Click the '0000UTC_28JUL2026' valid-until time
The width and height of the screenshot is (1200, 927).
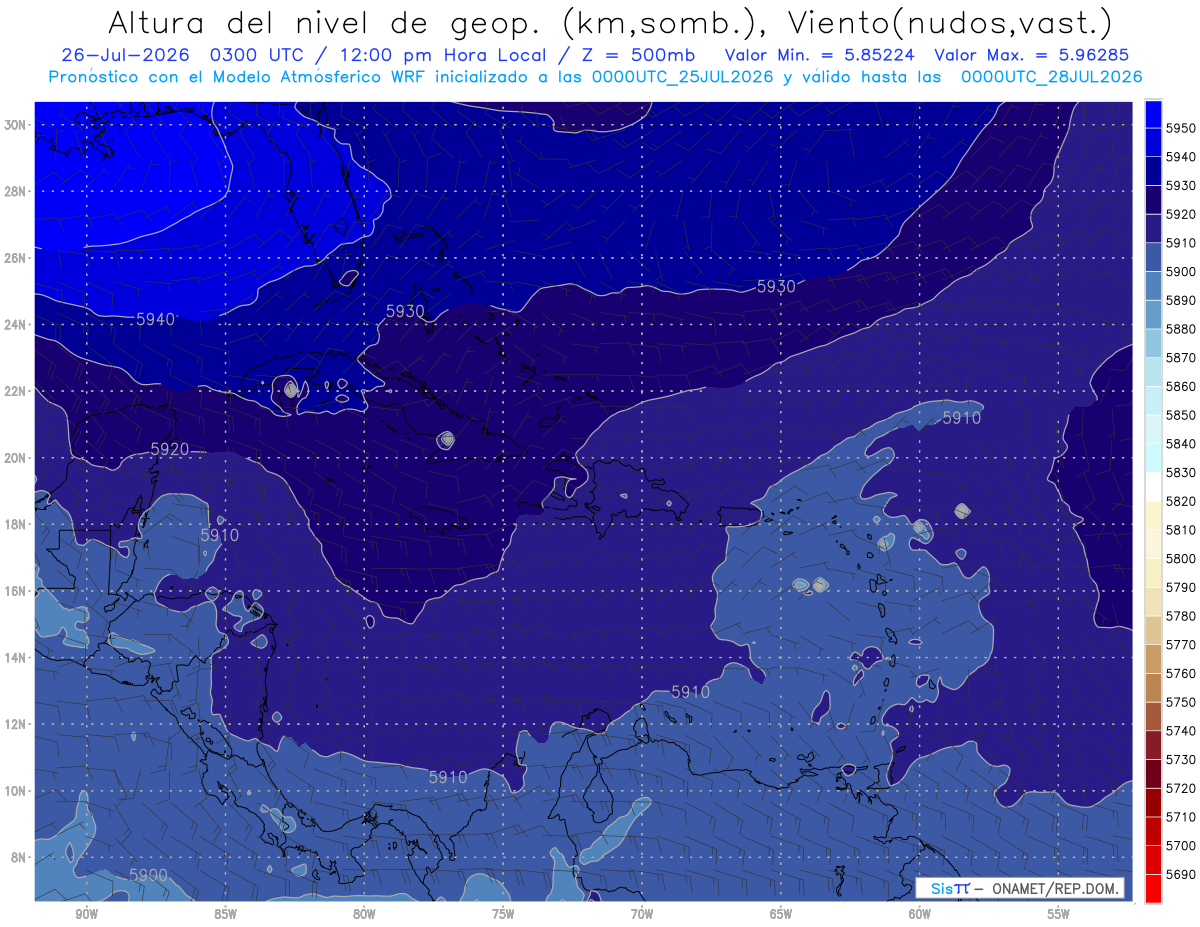[1050, 77]
